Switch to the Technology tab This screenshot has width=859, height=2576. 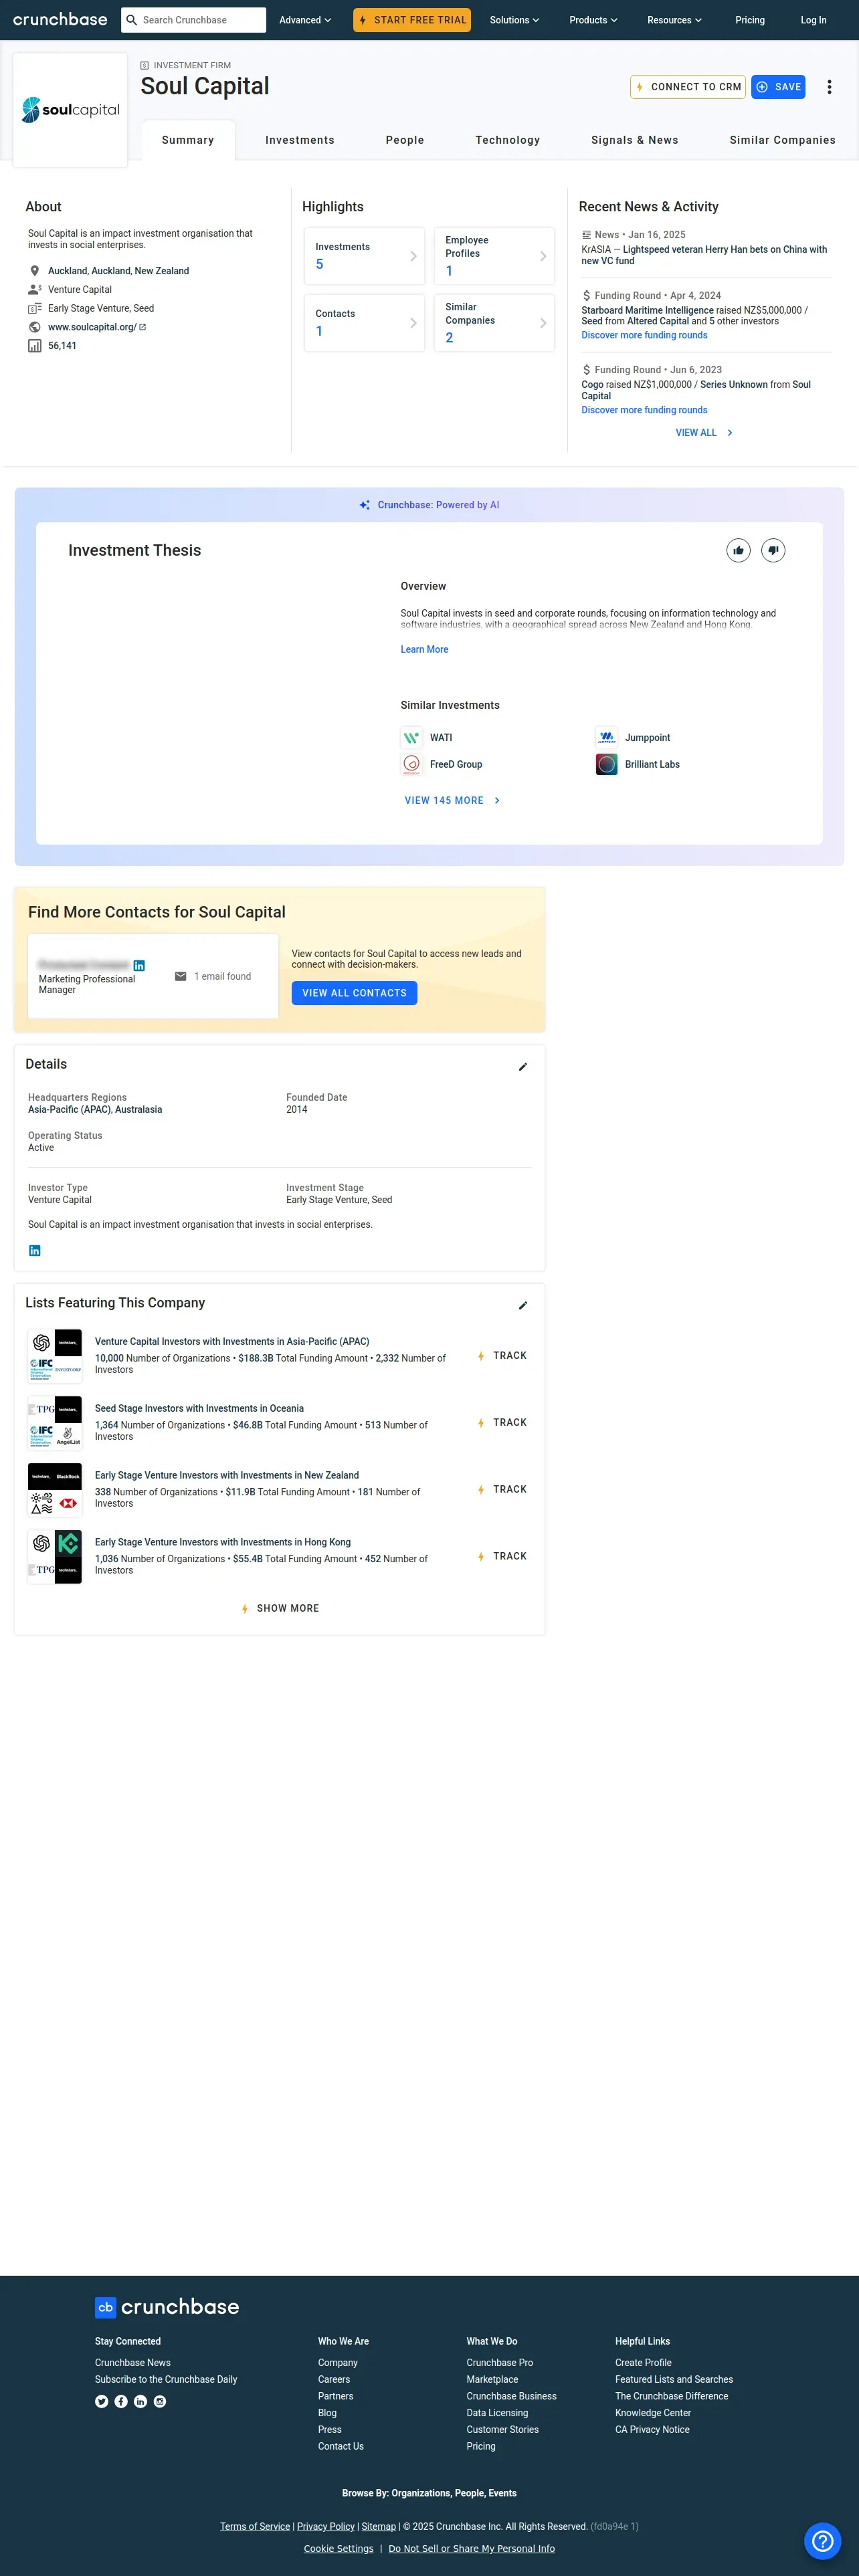508,140
